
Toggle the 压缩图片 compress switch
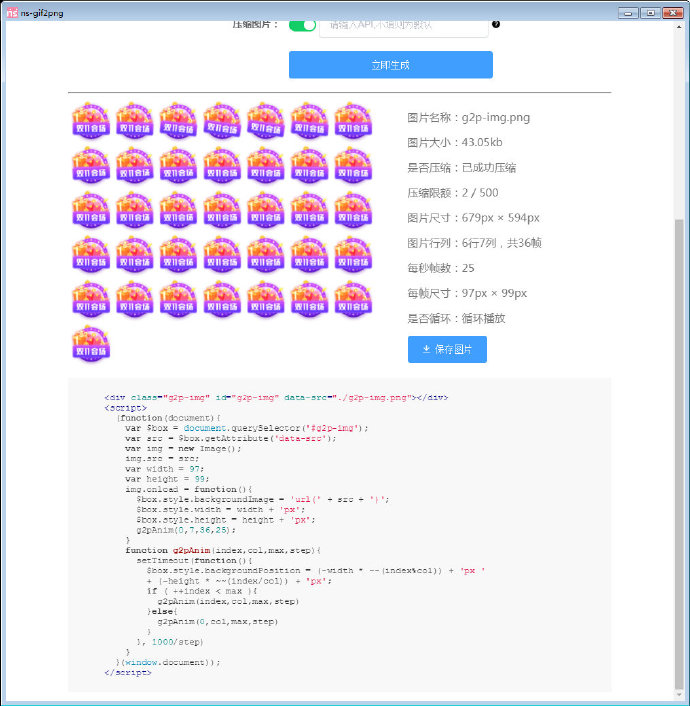pyautogui.click(x=302, y=25)
